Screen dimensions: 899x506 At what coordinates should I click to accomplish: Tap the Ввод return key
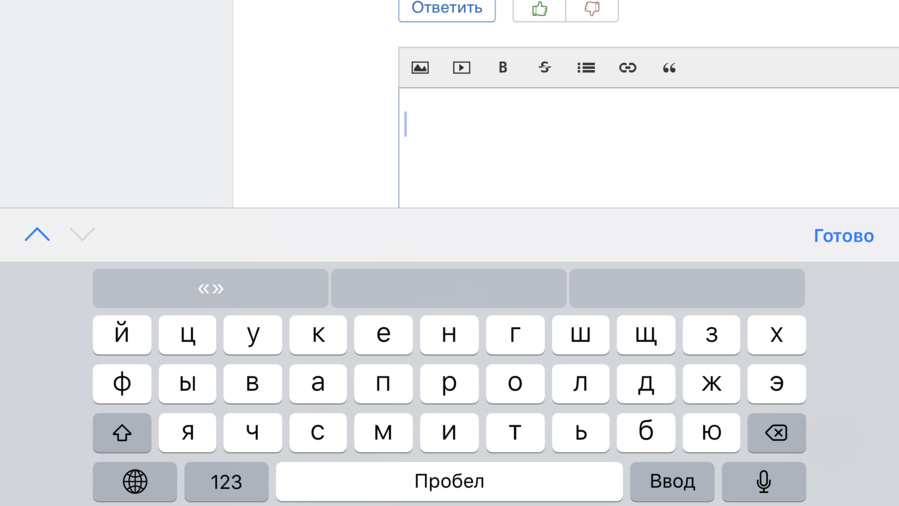[673, 481]
